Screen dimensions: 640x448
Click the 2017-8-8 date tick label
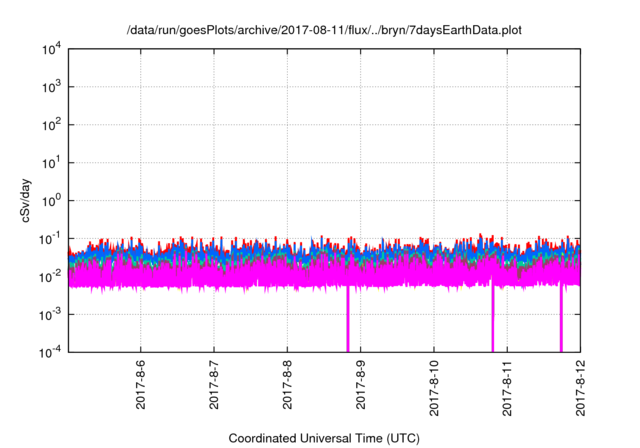coord(287,385)
